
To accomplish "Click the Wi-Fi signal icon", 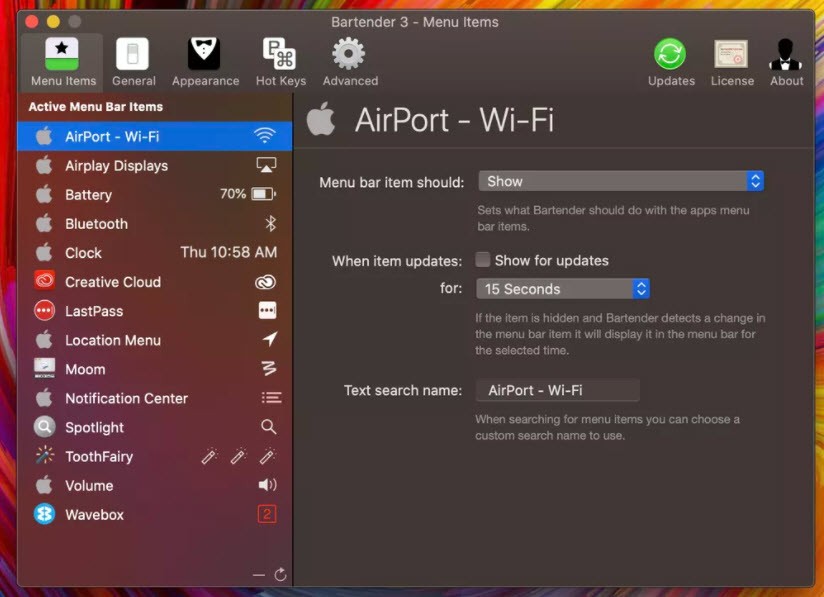I will click(x=265, y=136).
